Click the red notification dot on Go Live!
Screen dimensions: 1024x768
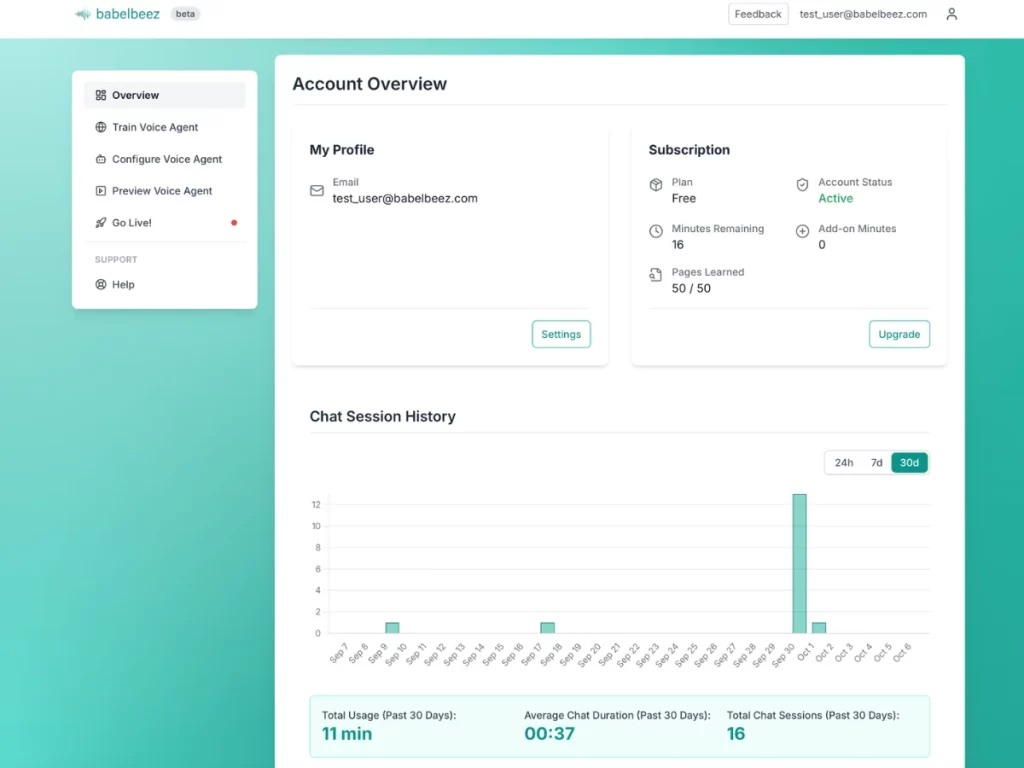(234, 223)
